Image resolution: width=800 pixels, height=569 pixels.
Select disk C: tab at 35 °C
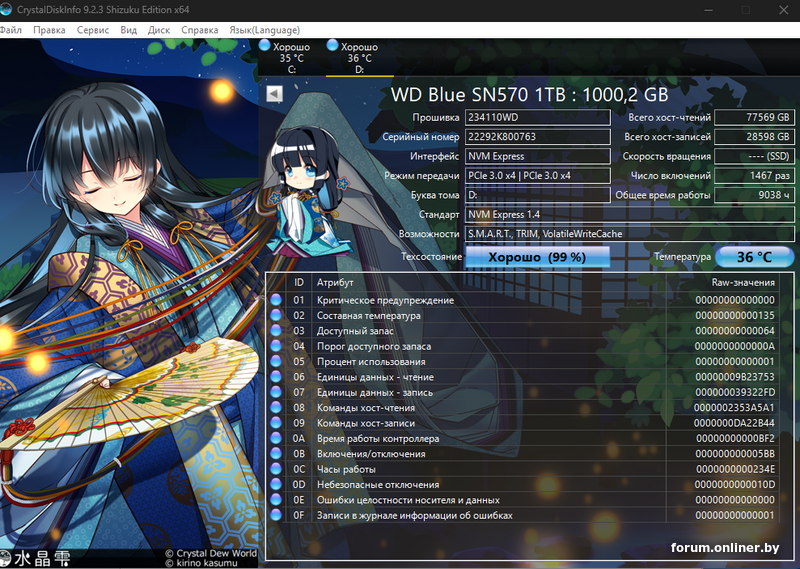[x=291, y=58]
